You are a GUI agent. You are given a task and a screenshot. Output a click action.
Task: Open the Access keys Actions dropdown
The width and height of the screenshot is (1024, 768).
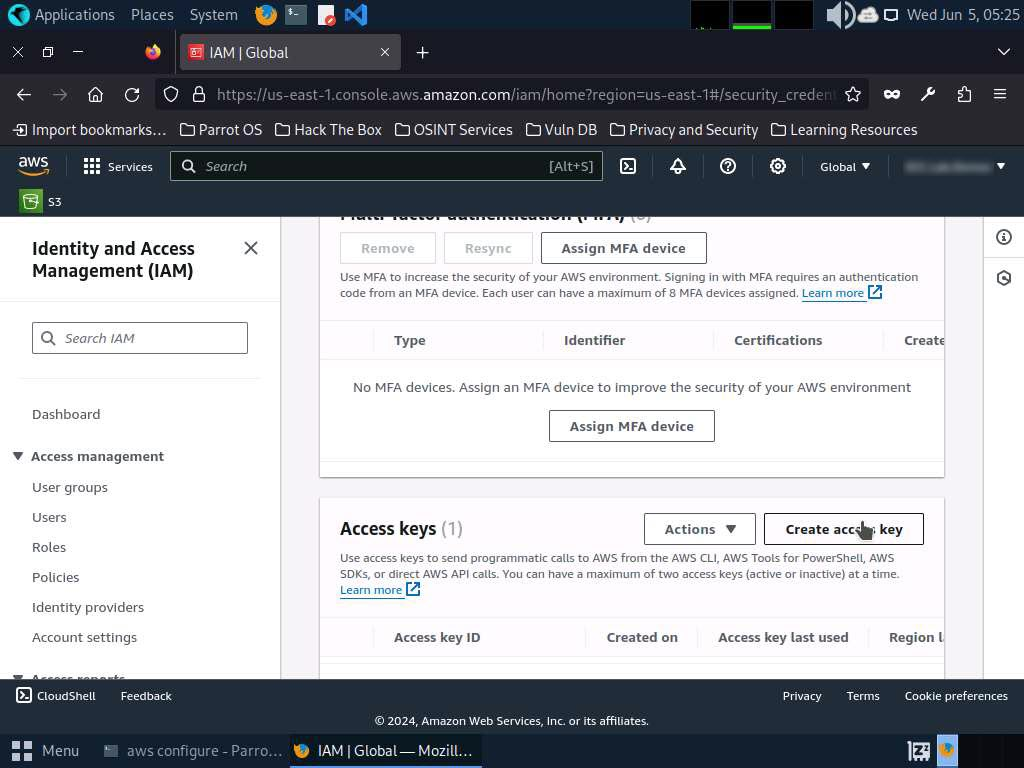click(700, 529)
